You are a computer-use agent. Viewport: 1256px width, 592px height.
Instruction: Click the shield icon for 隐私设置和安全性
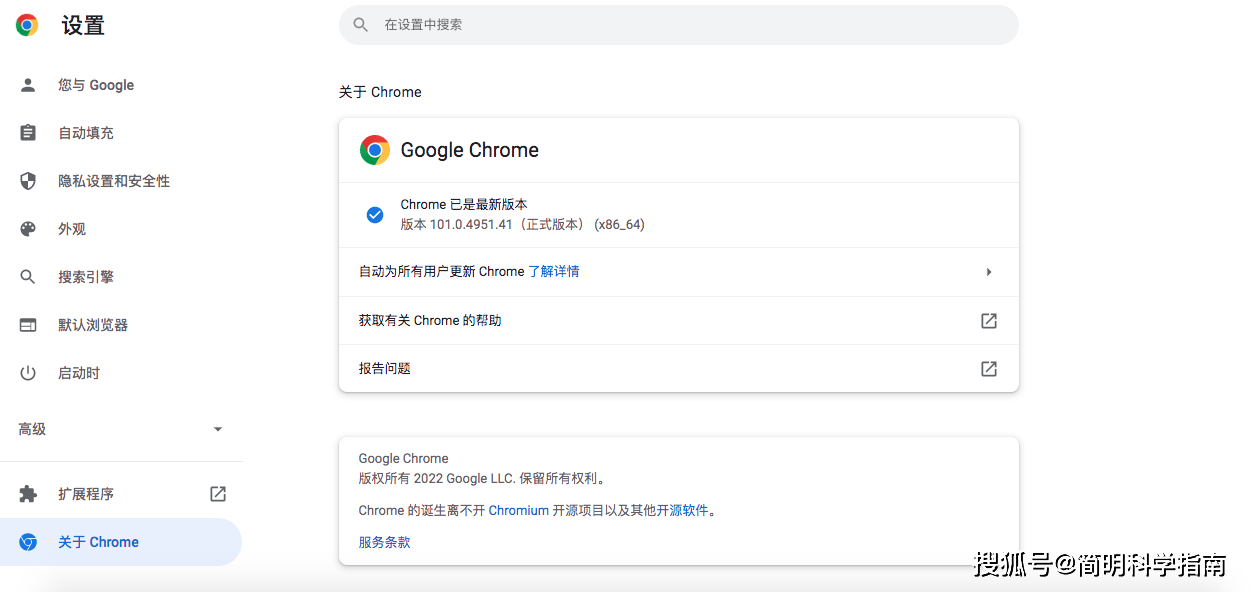28,181
